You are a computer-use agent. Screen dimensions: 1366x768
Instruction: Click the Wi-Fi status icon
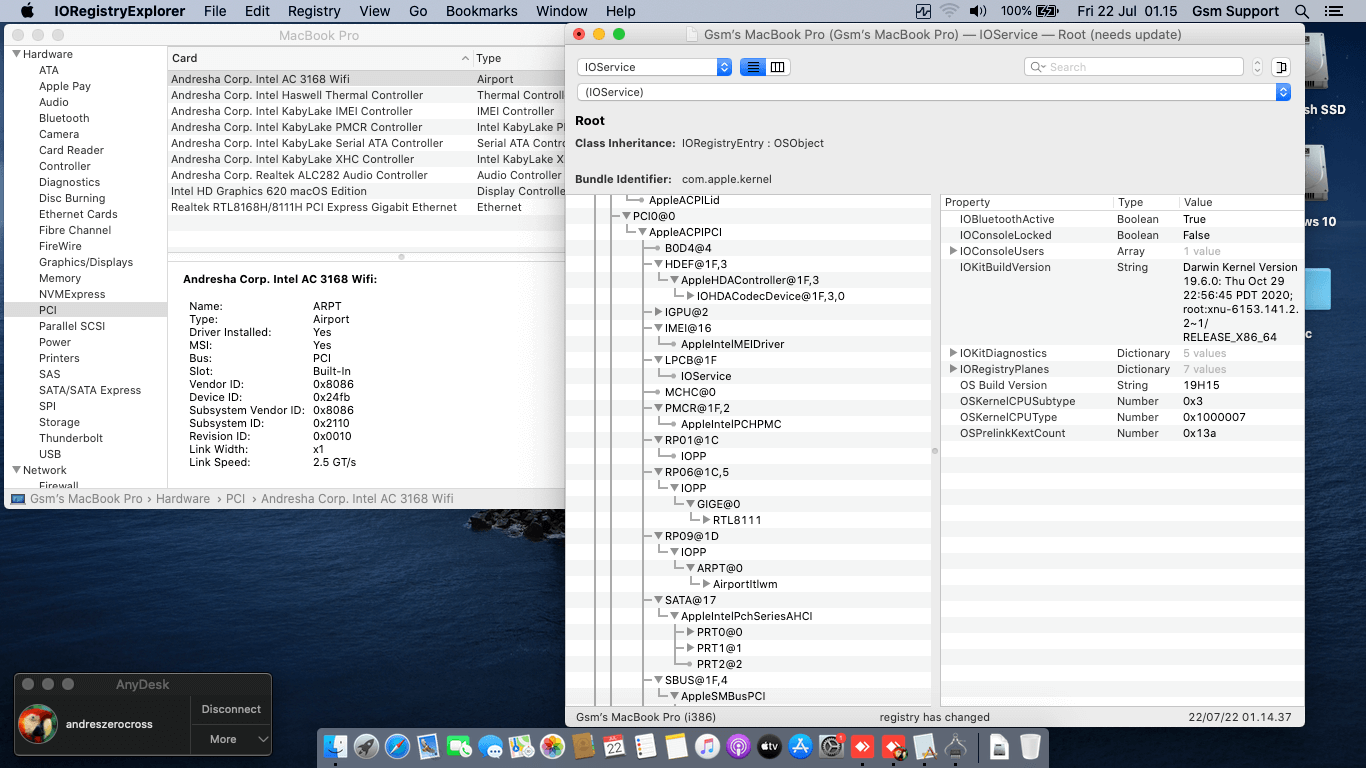949,11
